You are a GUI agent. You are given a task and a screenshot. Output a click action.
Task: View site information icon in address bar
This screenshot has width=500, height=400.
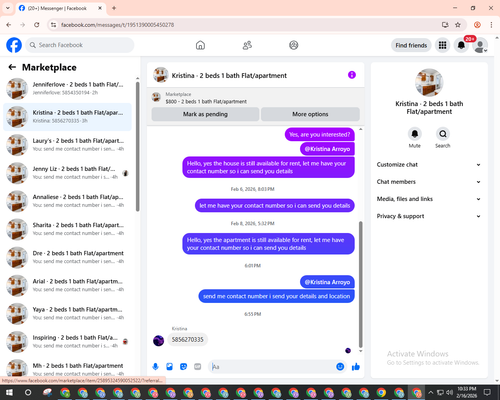point(53,25)
